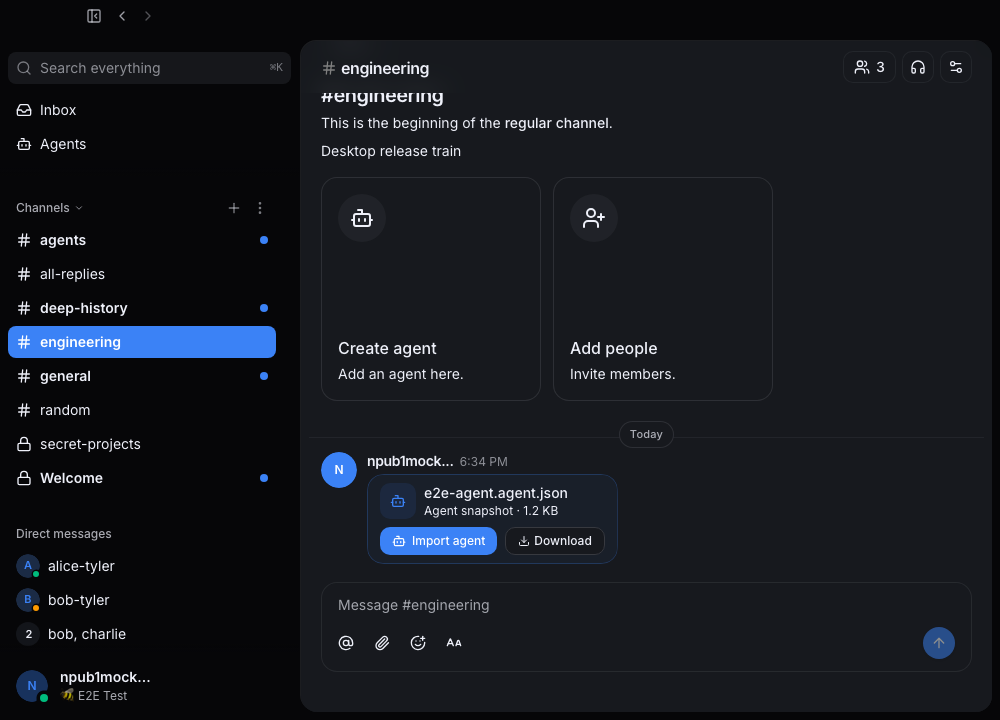Start a huddle with headphones icon
This screenshot has height=720, width=1000.
point(918,67)
